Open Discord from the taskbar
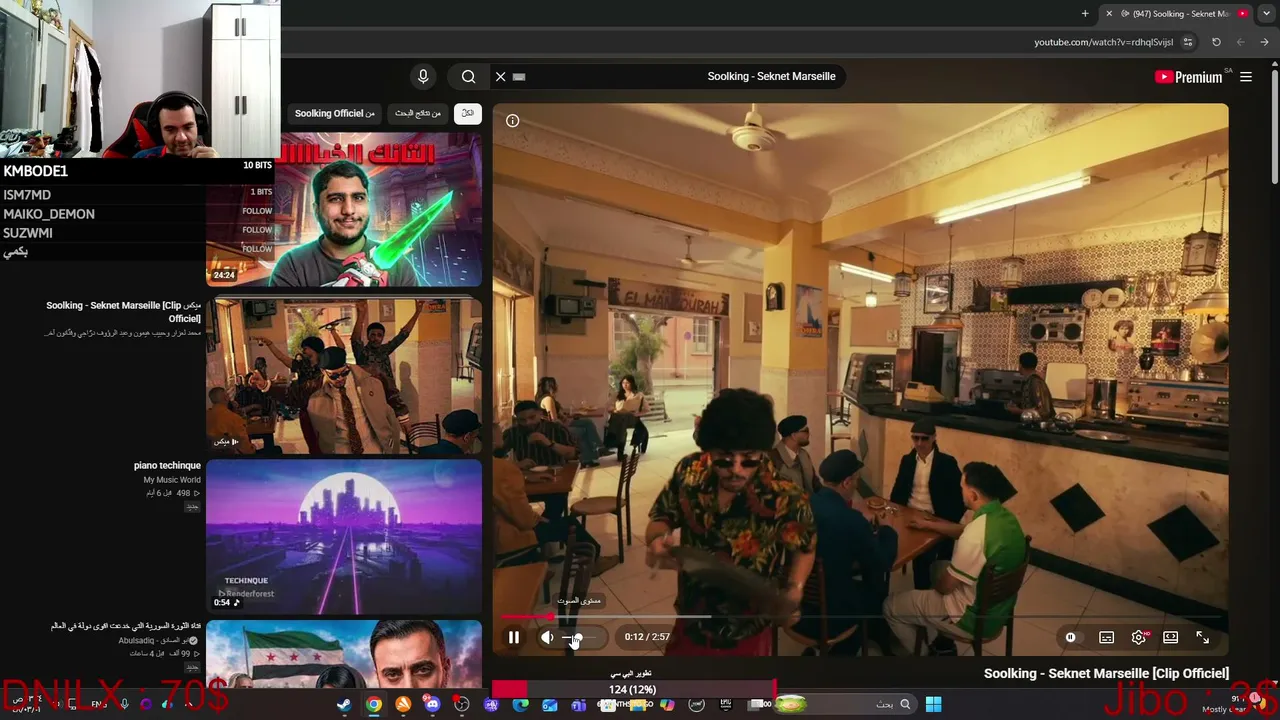 [432, 704]
